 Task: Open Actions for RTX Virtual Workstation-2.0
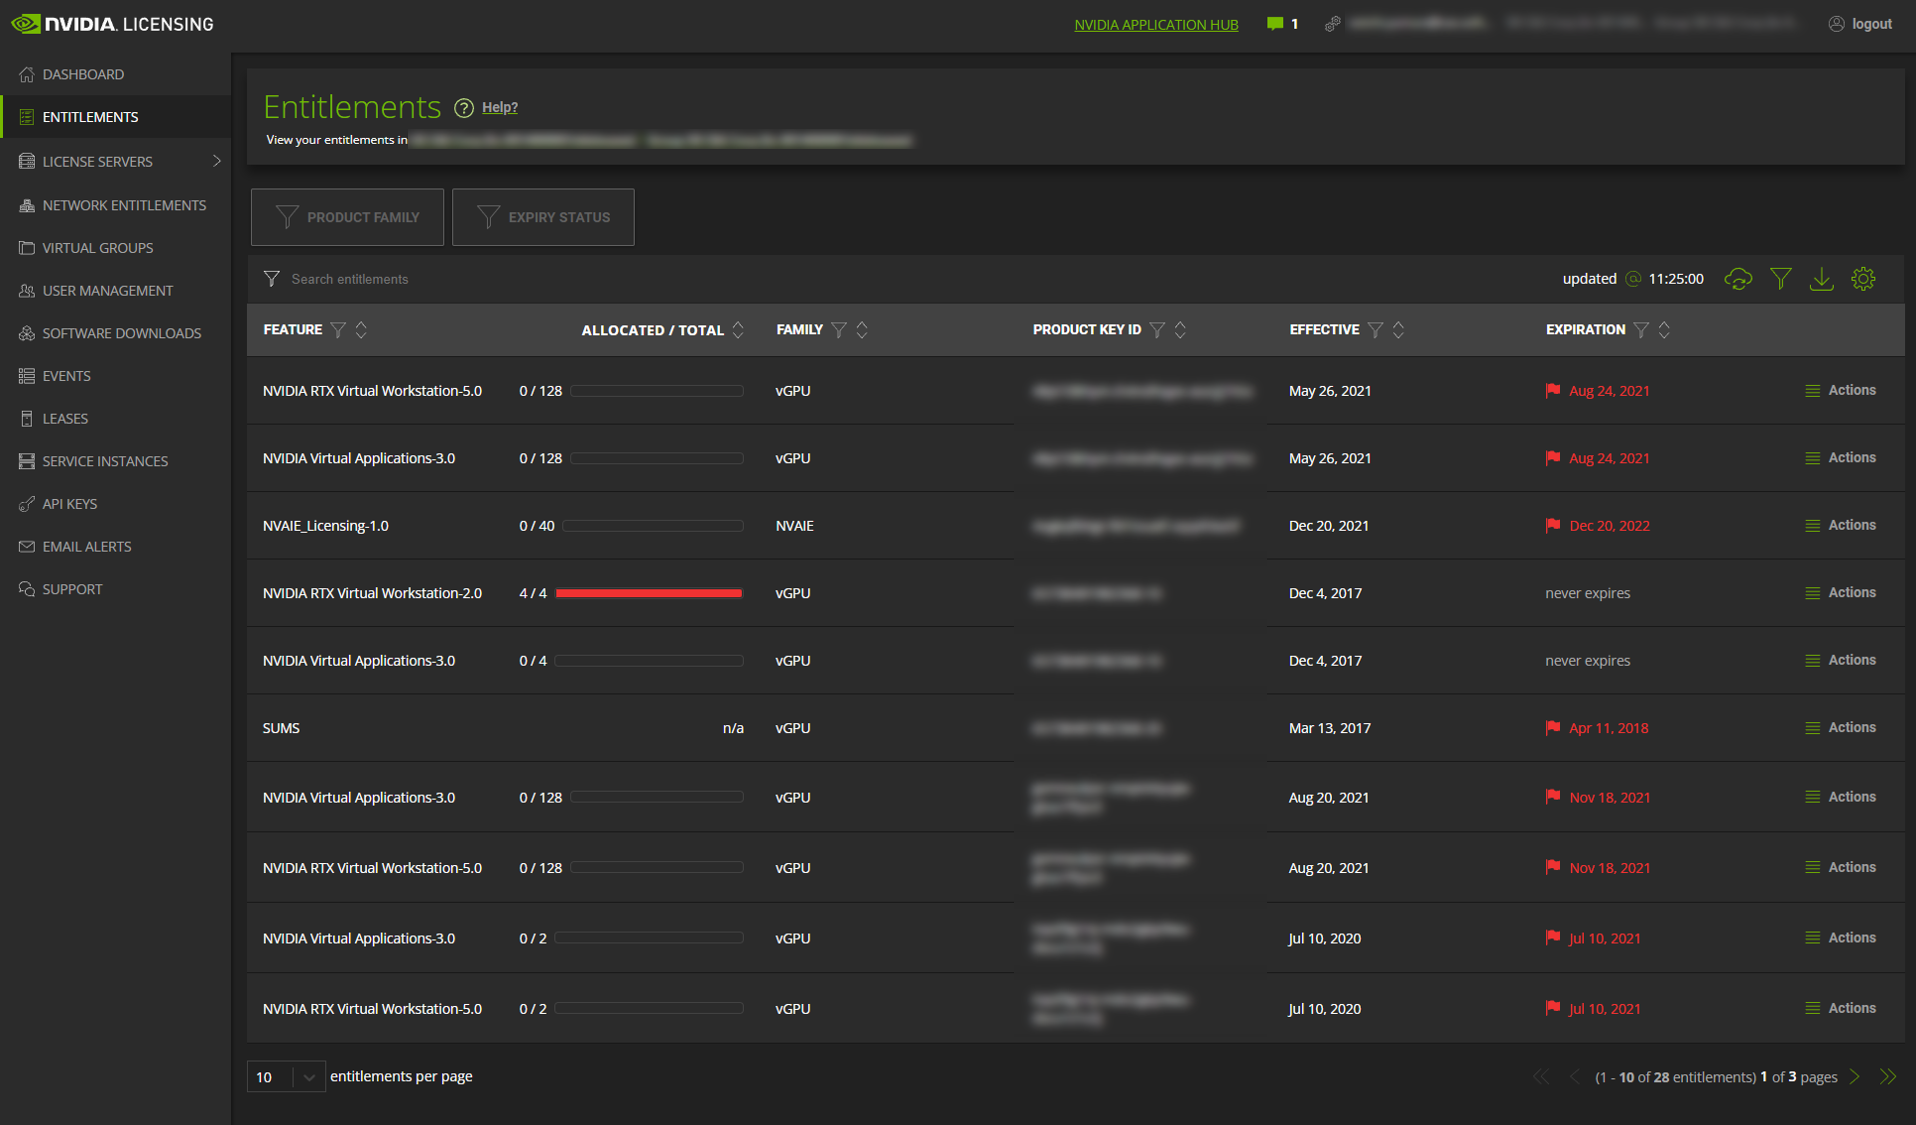(1840, 592)
